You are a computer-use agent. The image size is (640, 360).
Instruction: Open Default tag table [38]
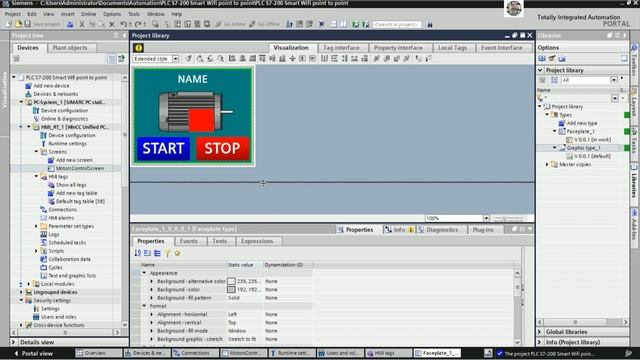(x=80, y=201)
